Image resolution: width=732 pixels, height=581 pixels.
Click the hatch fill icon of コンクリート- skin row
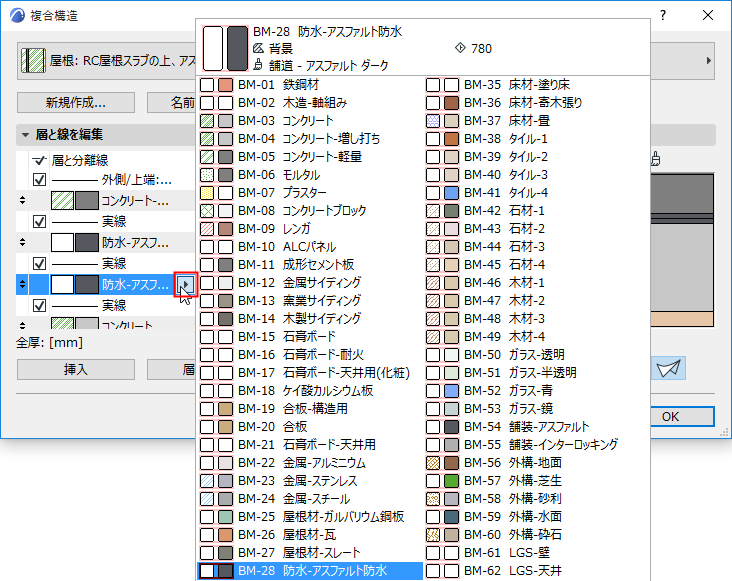coord(62,201)
